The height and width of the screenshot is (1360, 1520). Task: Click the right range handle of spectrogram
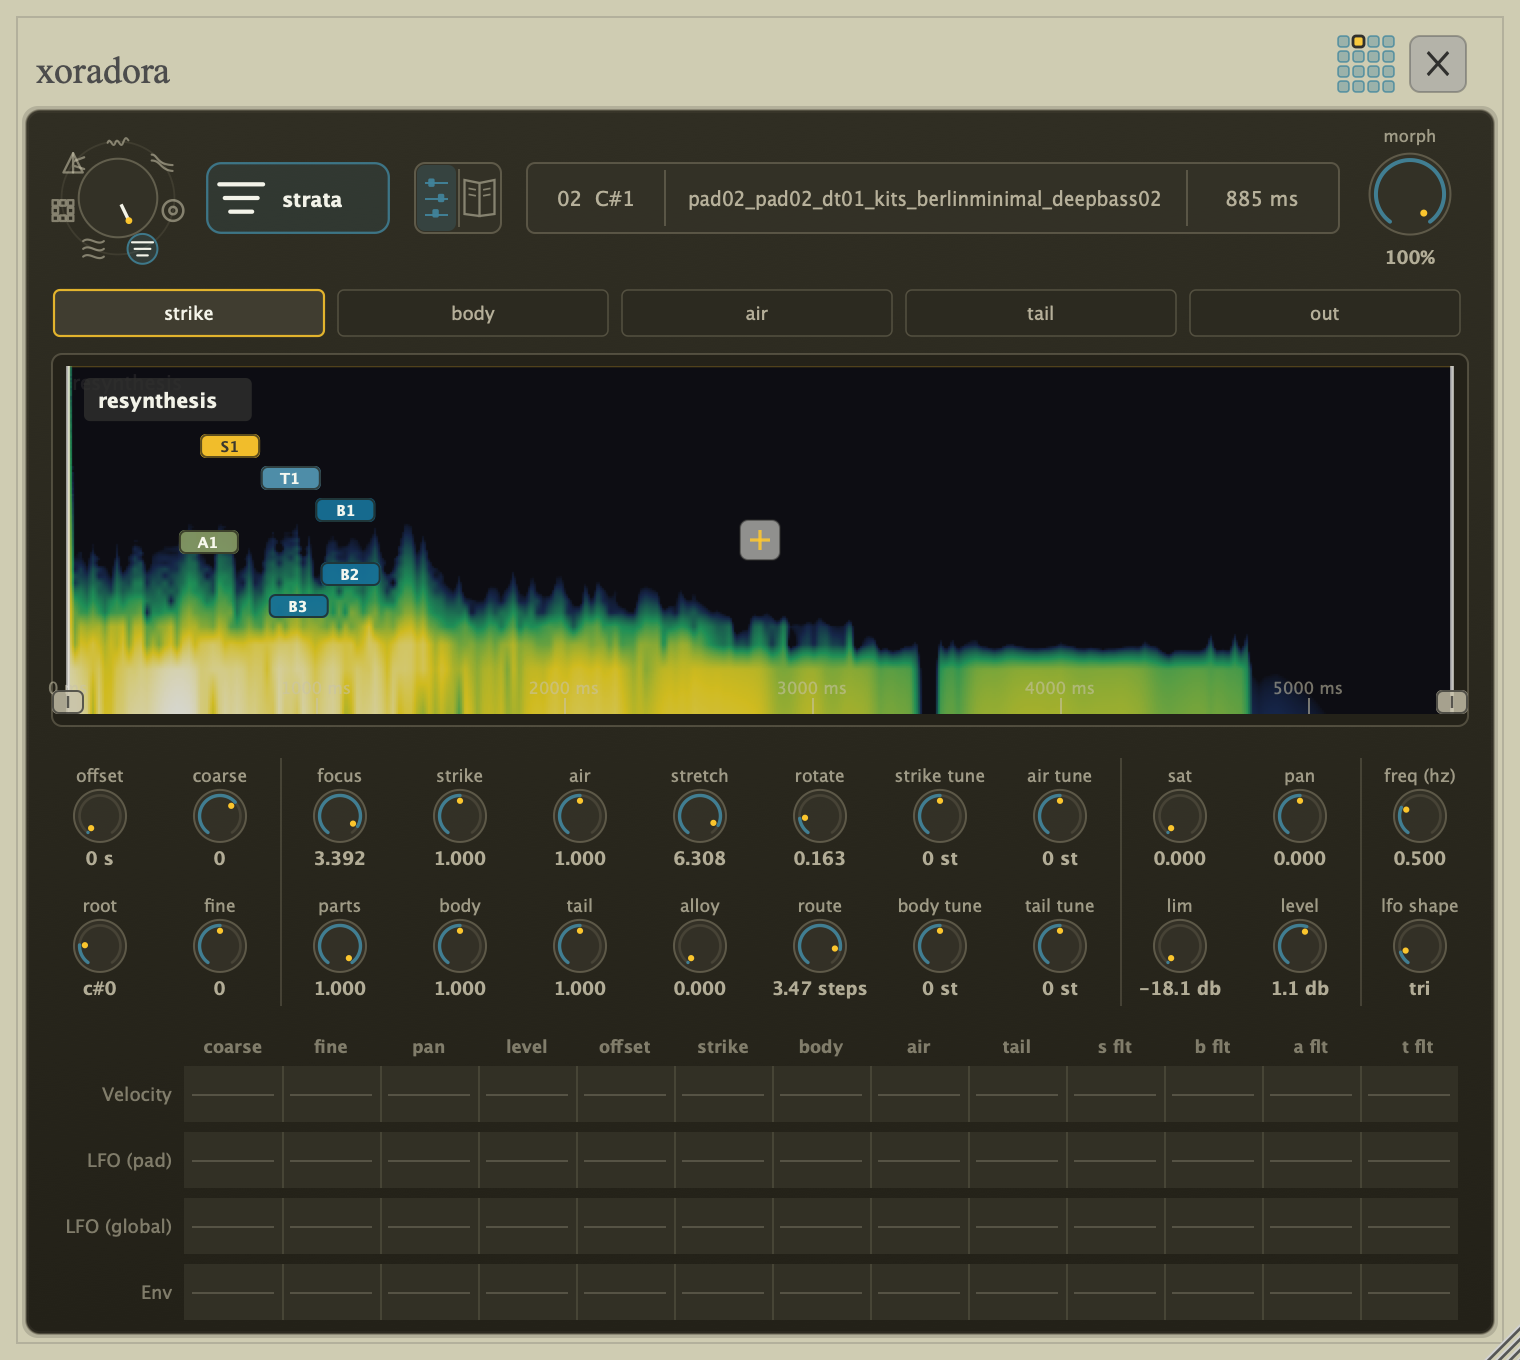[1451, 702]
